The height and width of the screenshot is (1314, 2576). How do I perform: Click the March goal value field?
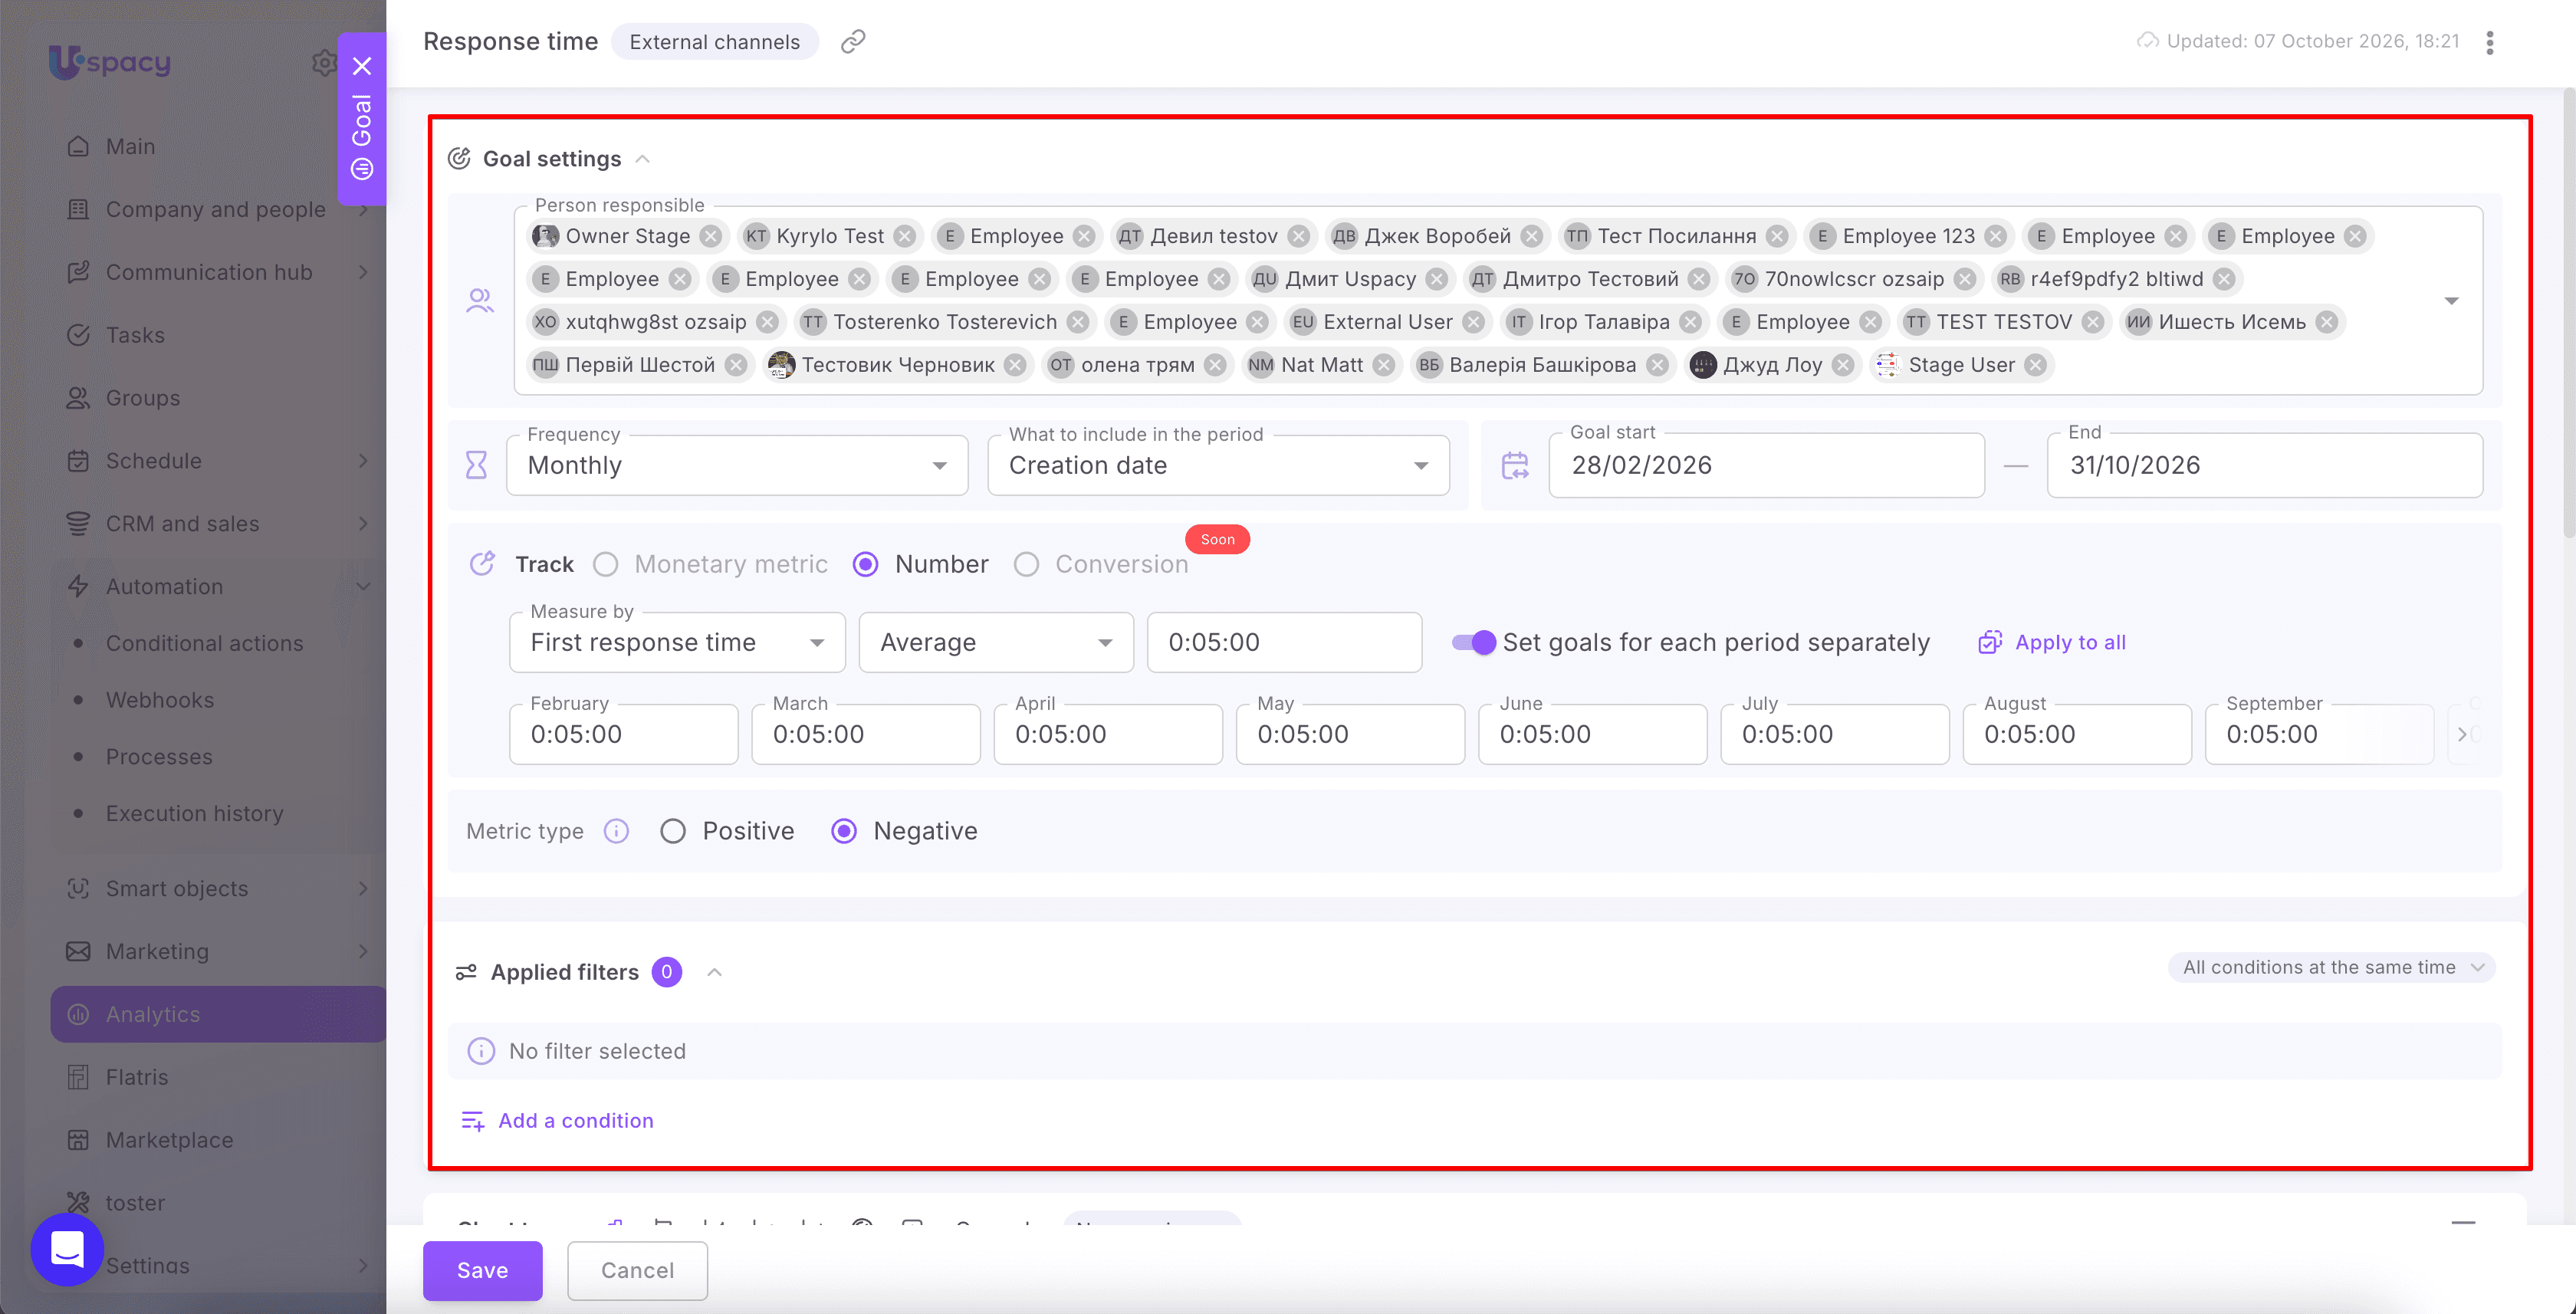coord(865,734)
